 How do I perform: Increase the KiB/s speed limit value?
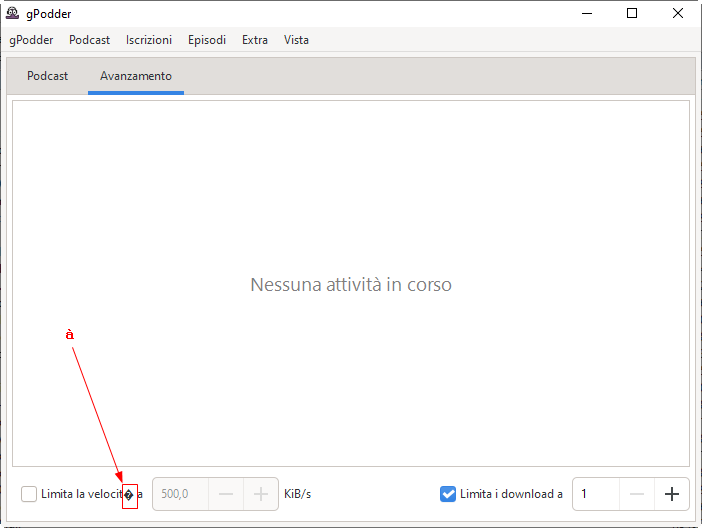[261, 494]
